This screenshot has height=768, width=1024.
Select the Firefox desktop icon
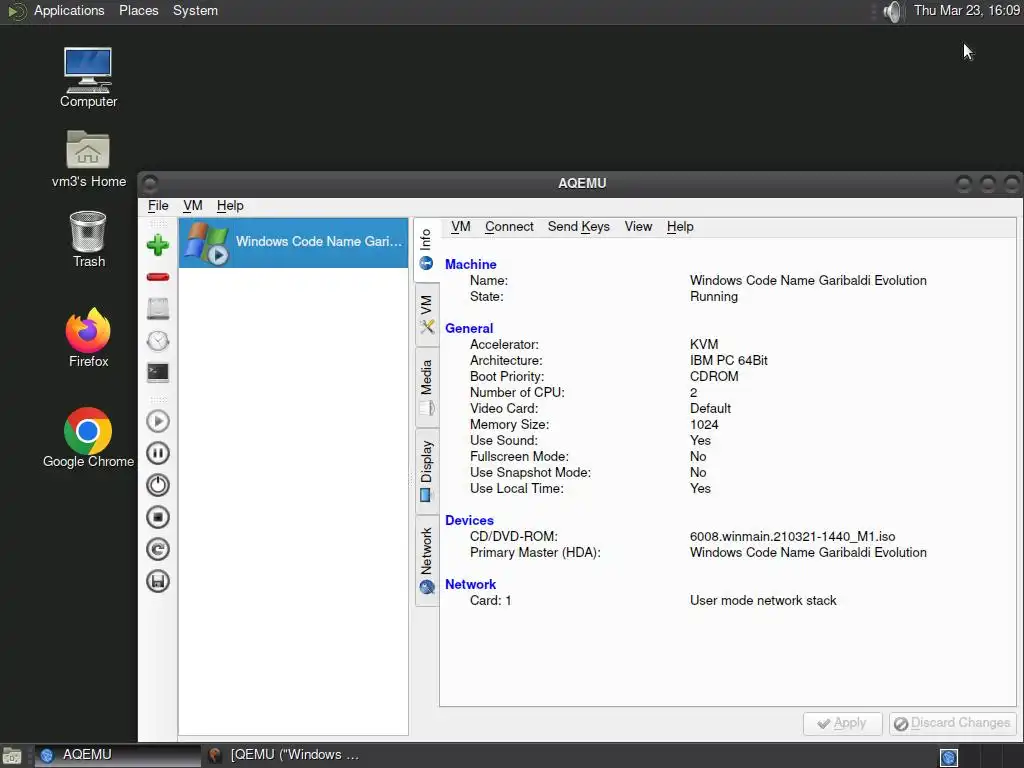[88, 338]
